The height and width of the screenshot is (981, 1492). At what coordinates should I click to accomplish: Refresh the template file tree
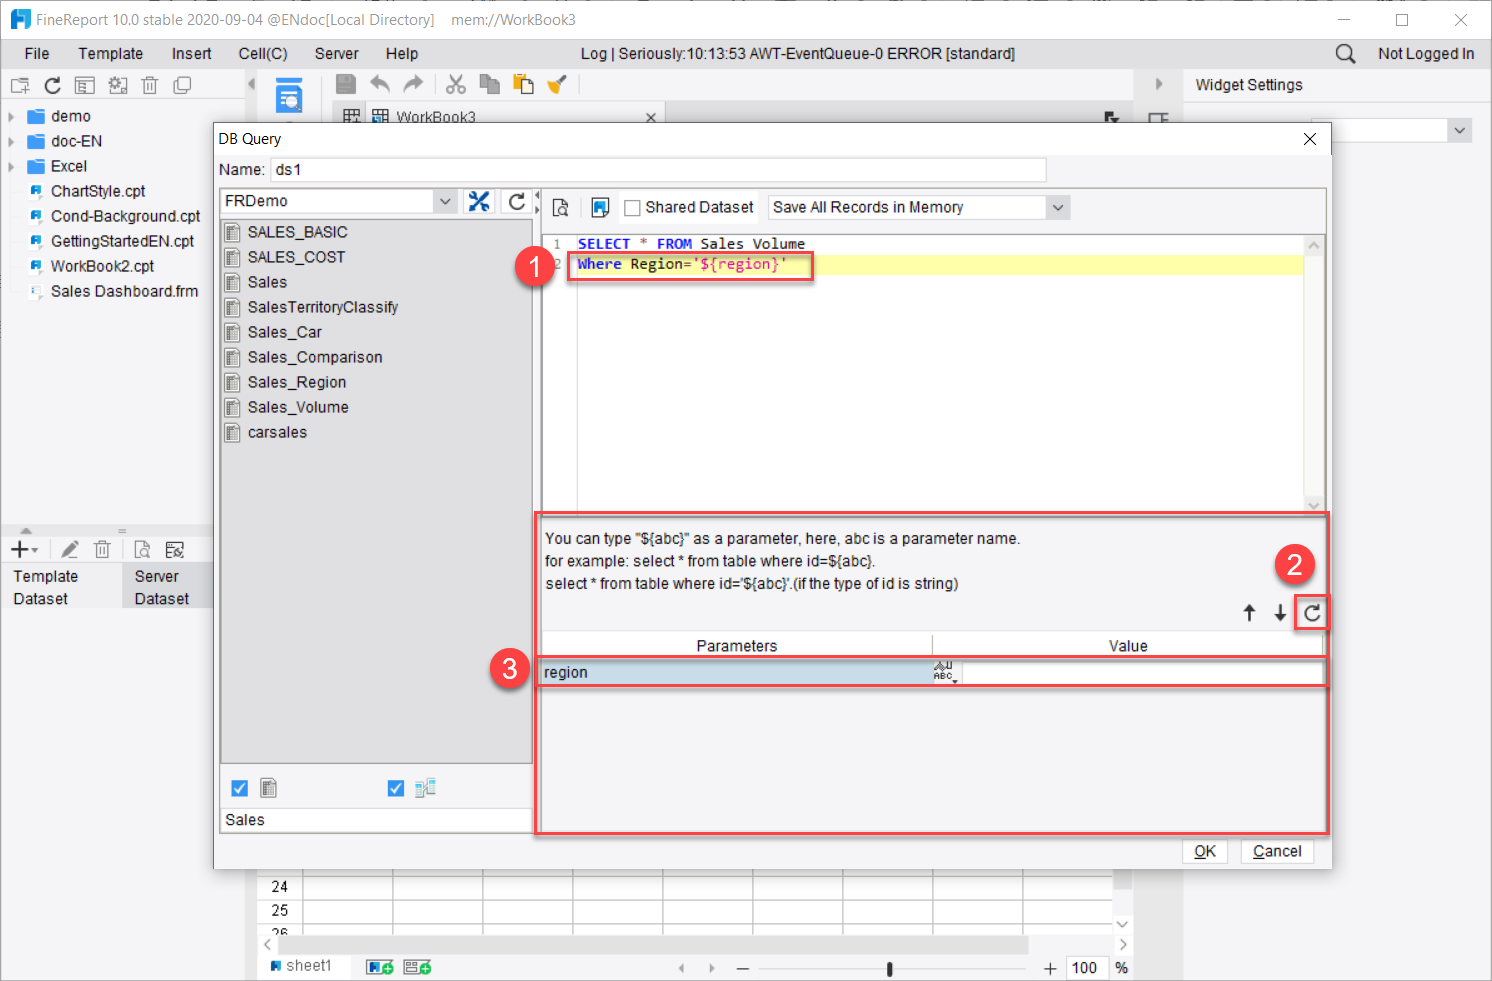point(53,86)
